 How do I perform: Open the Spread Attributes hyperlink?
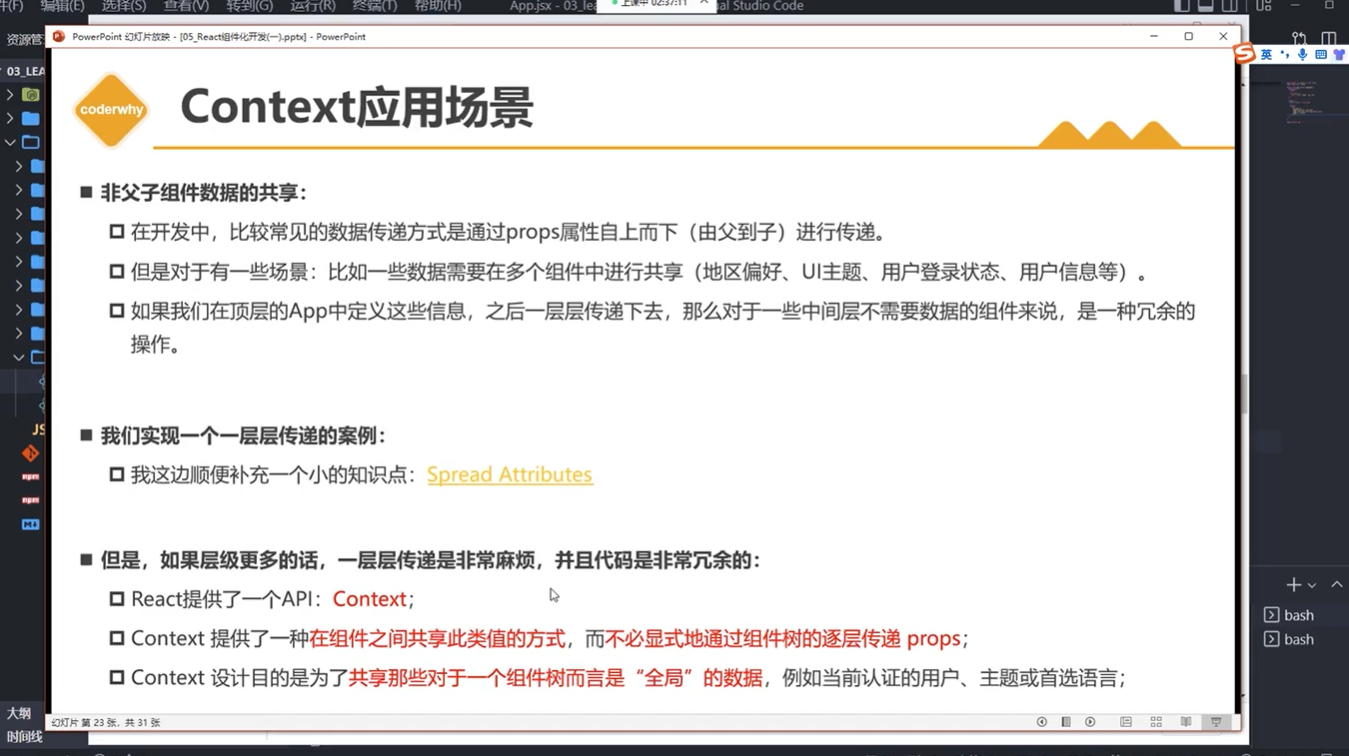509,474
